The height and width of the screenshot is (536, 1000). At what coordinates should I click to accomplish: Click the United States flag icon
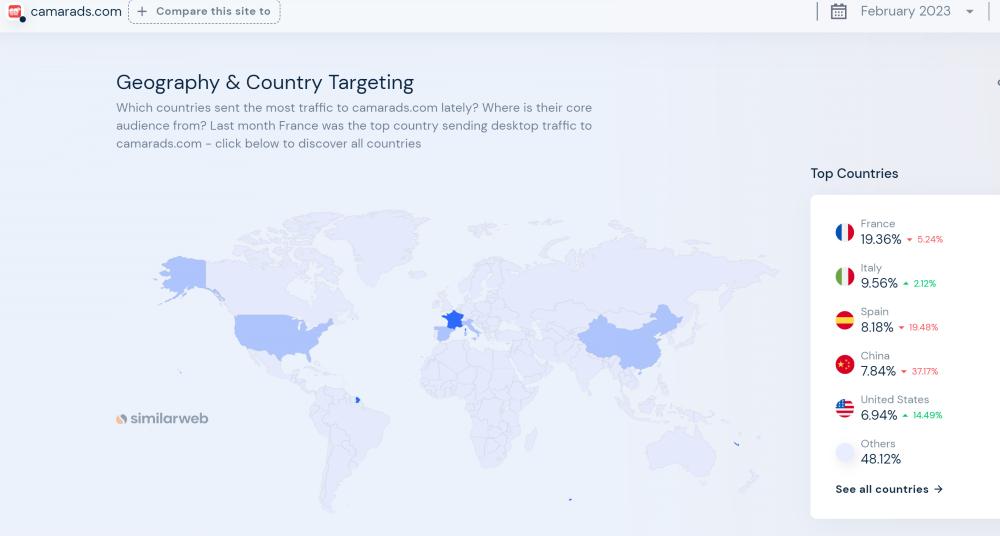point(845,408)
